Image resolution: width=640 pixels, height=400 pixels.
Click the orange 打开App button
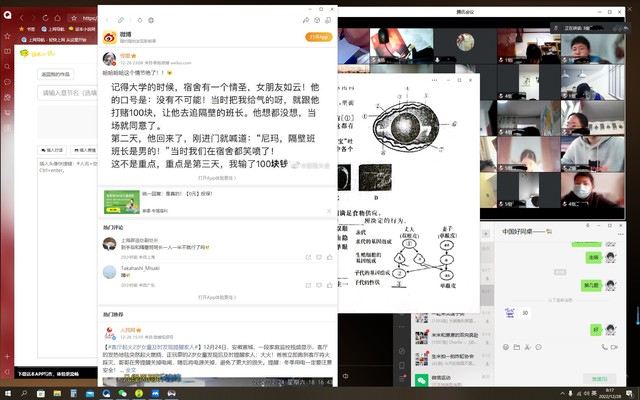tap(319, 37)
